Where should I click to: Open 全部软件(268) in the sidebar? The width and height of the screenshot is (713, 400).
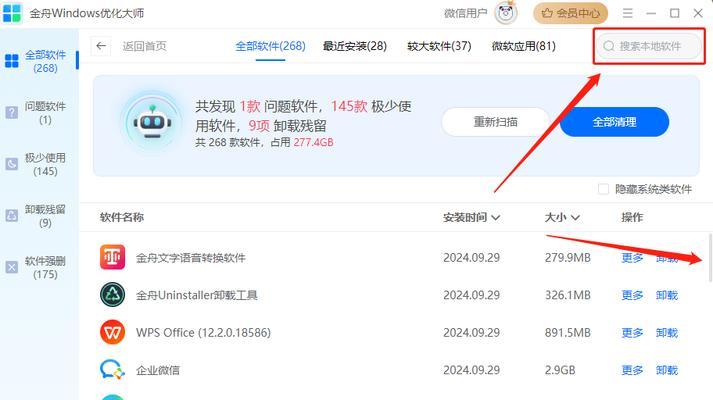(38, 61)
